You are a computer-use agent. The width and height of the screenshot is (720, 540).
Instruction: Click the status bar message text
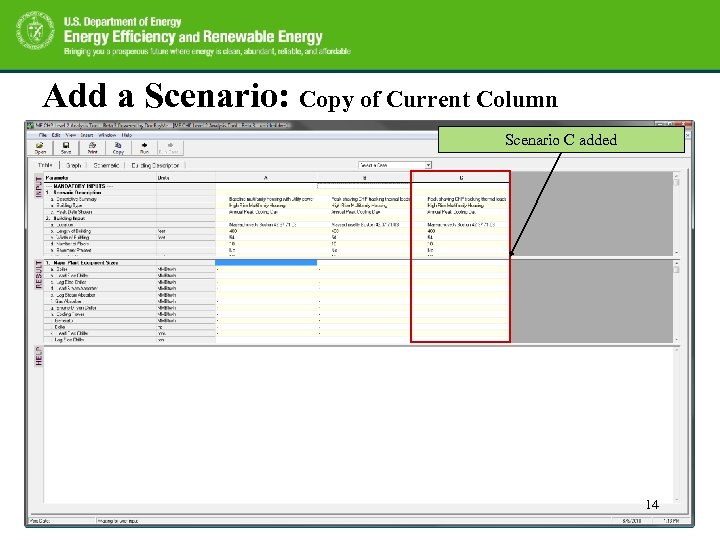click(118, 521)
